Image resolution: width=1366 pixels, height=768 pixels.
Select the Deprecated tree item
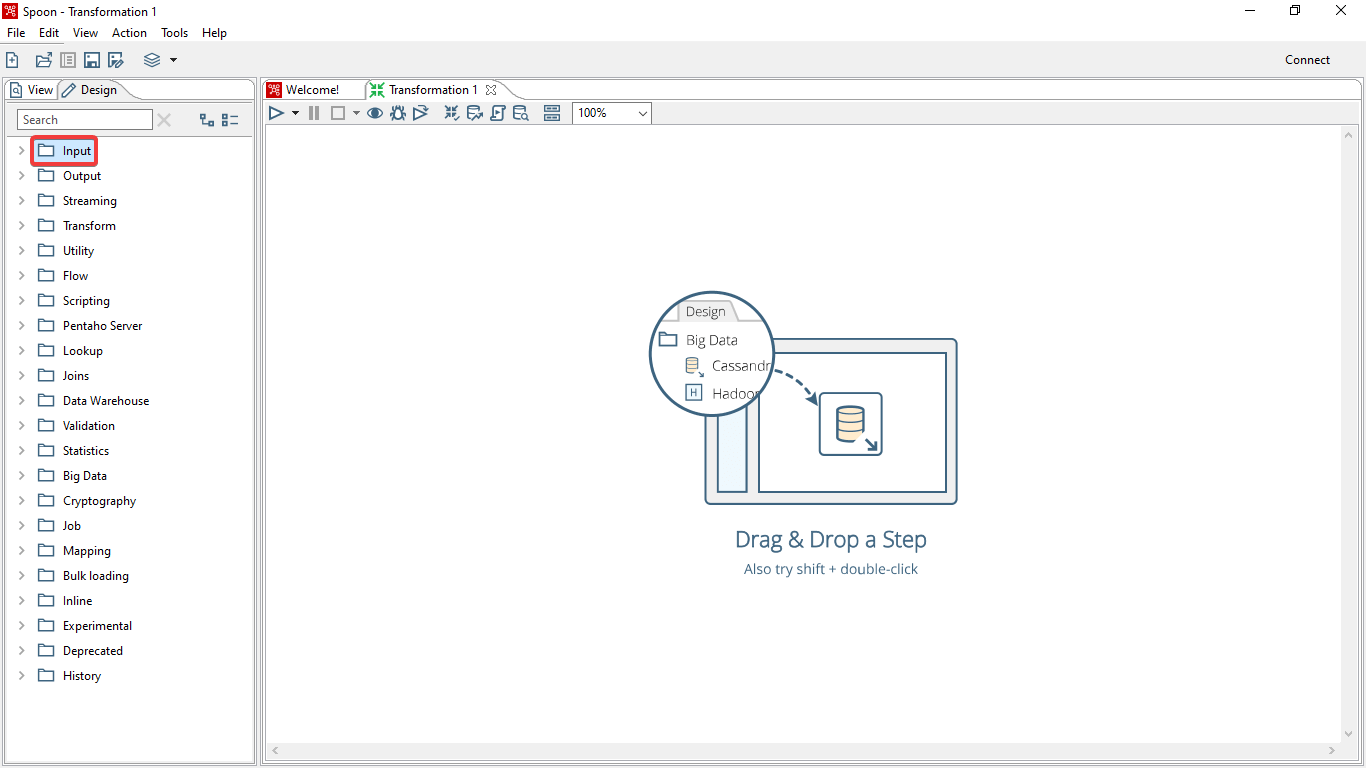[80, 651]
